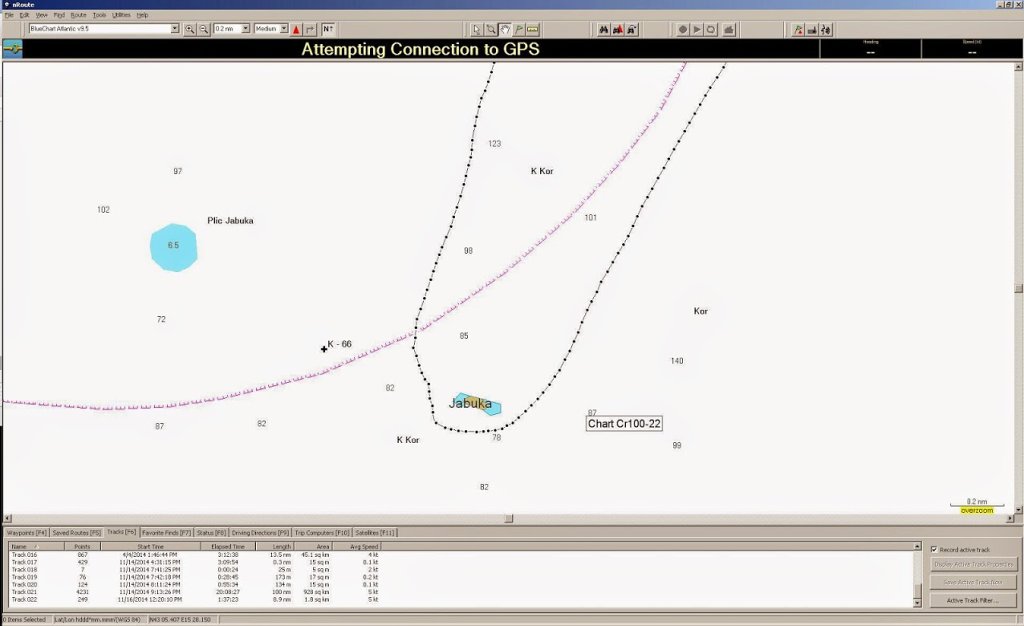Select the arrow selection tool

[477, 29]
